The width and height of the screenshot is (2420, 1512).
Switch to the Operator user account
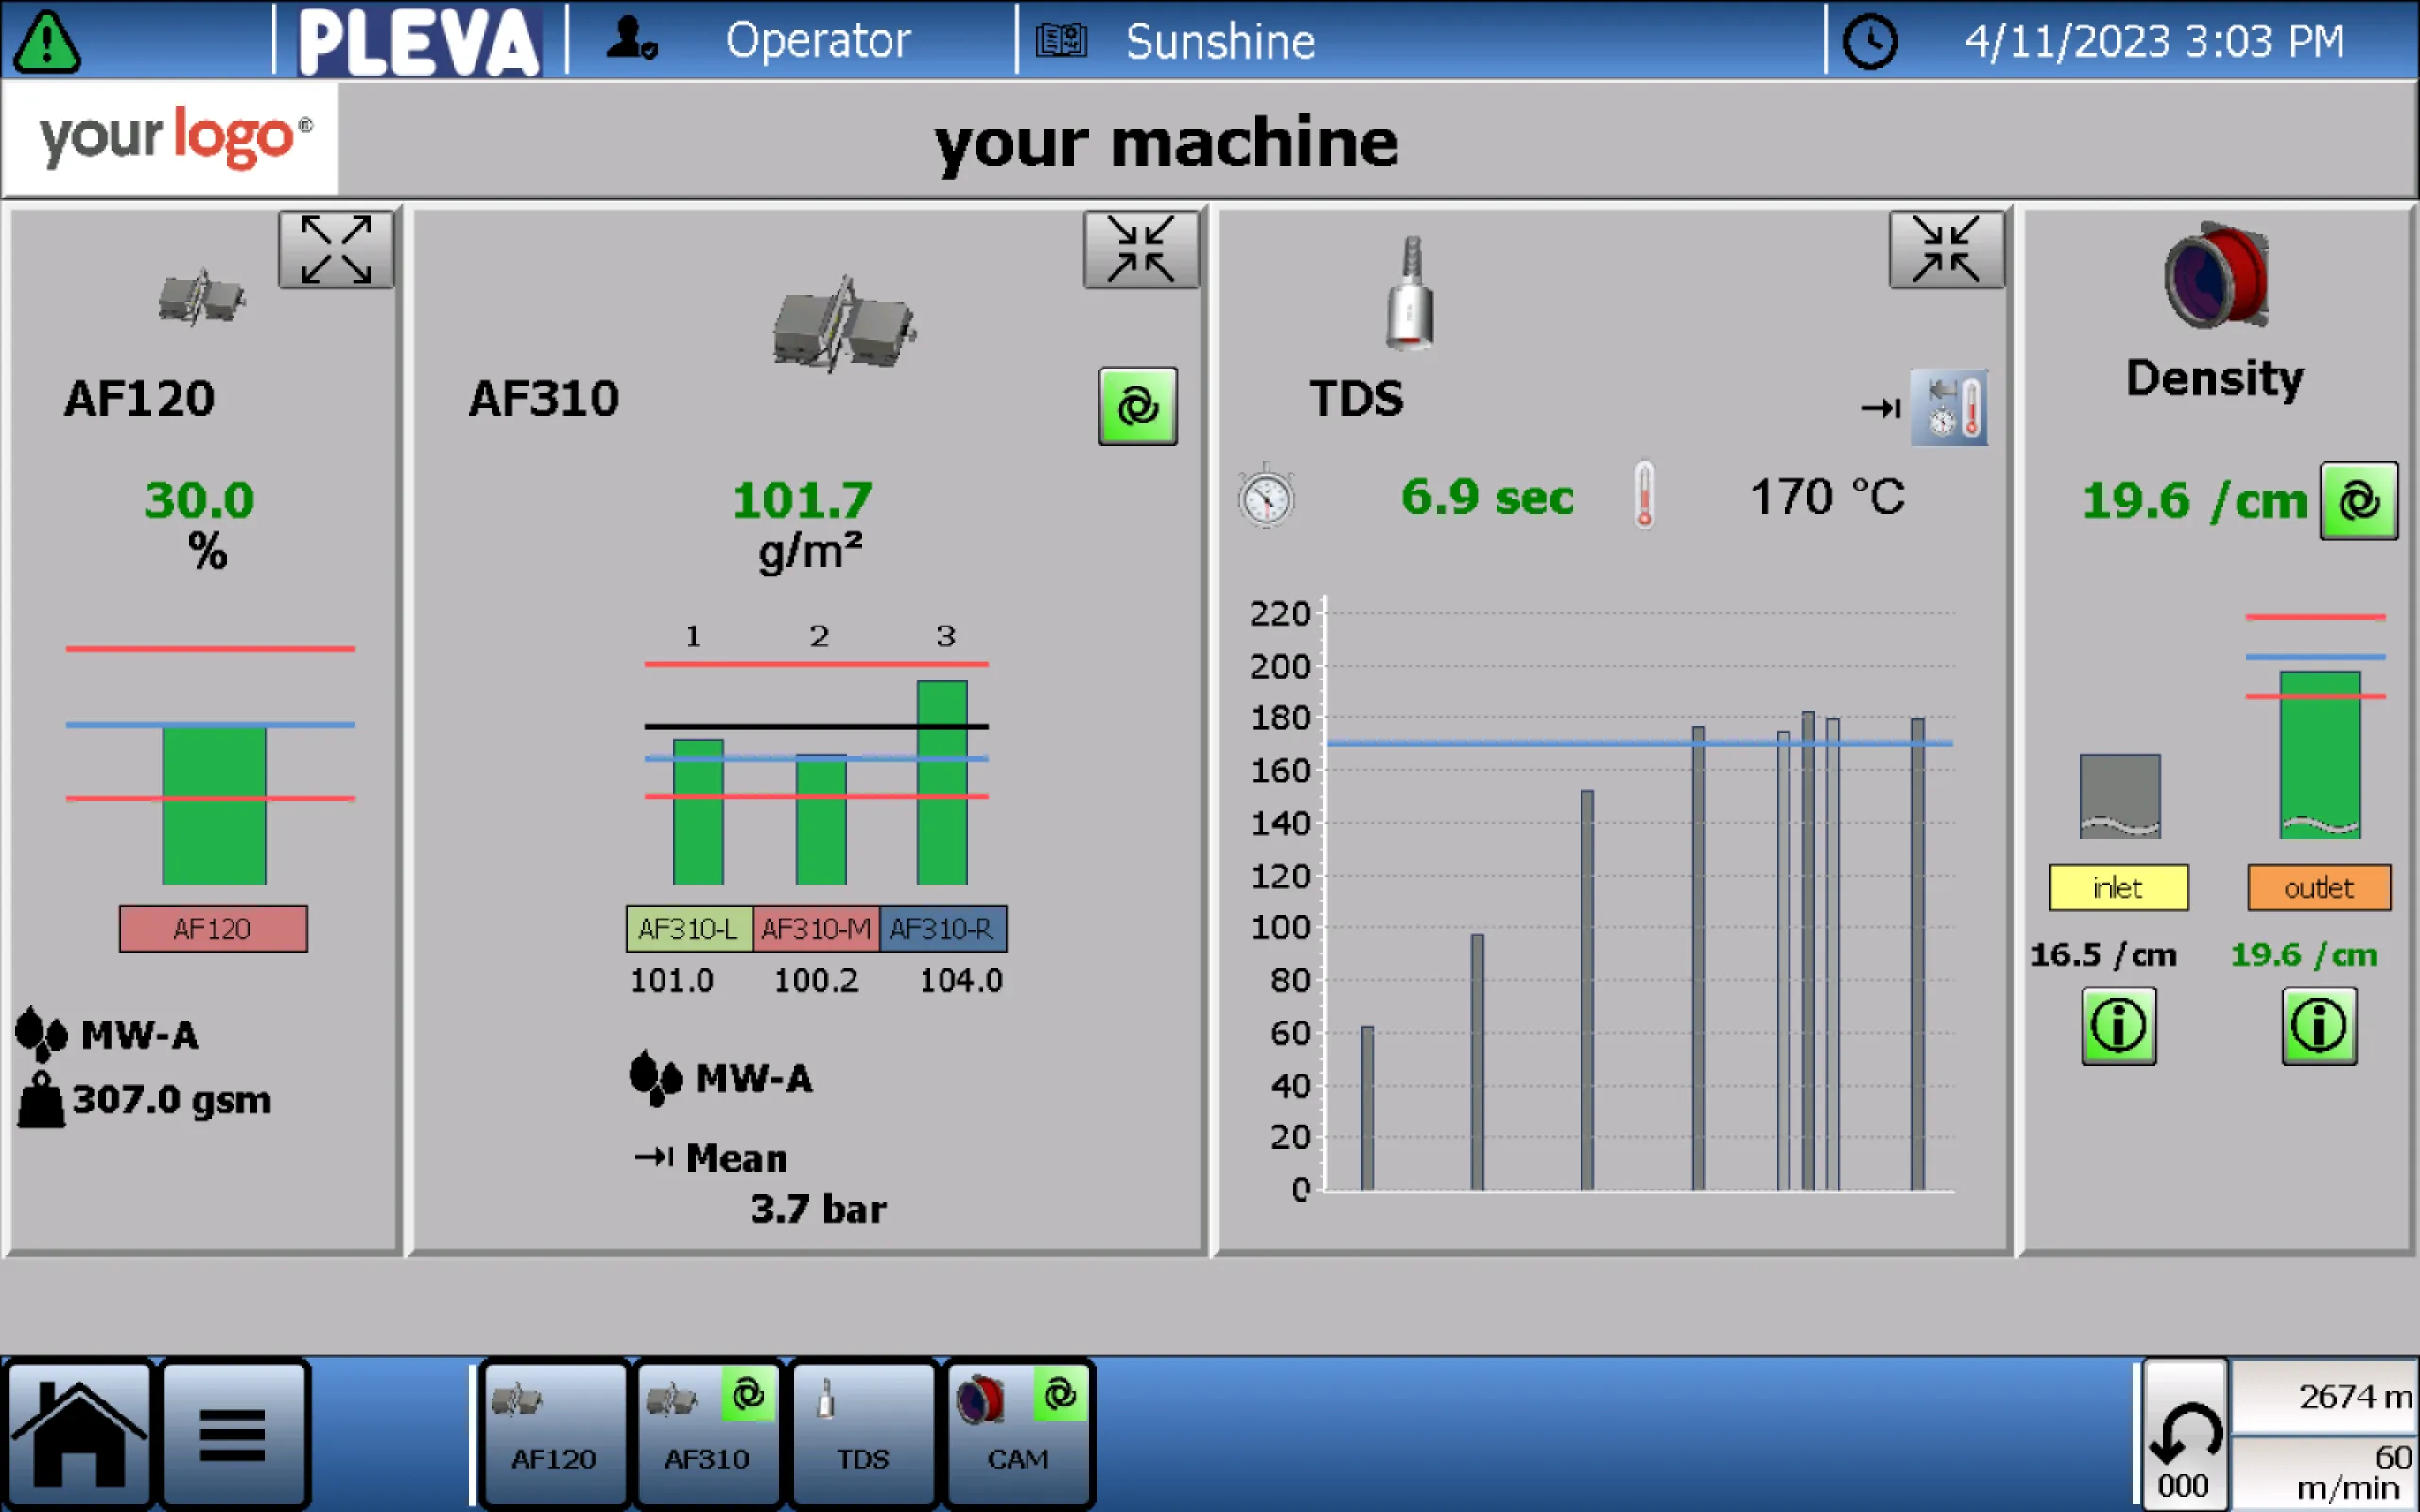pos(630,40)
